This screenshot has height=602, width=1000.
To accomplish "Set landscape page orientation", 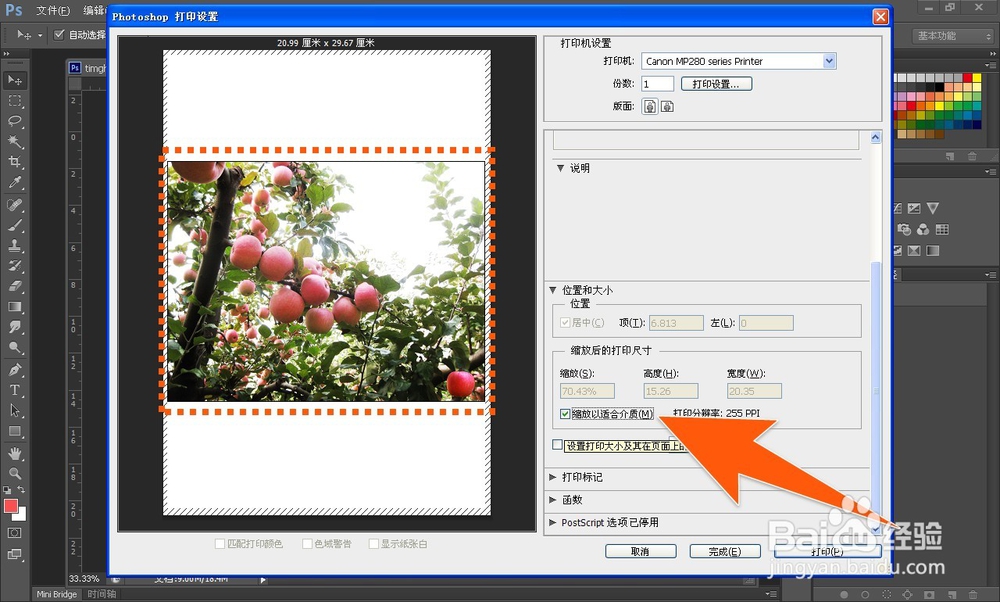I will pyautogui.click(x=667, y=106).
